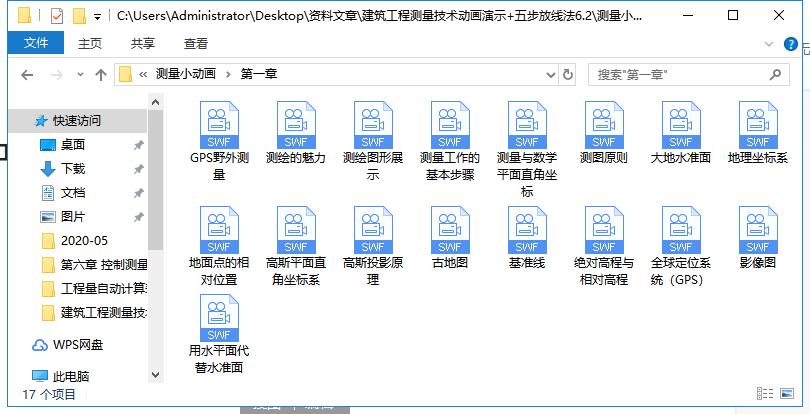Screen dimensions: 810x414
Task: Select the 绝对高程与相对高程 file icon
Action: pyautogui.click(x=604, y=230)
